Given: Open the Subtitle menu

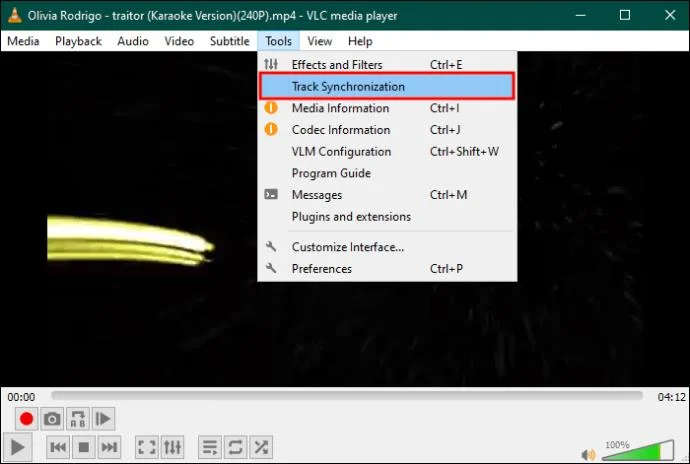Looking at the screenshot, I should click(230, 41).
